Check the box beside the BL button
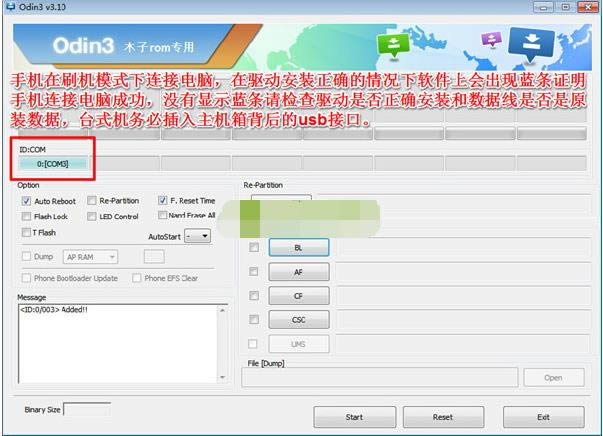603x436 pixels. [x=254, y=247]
